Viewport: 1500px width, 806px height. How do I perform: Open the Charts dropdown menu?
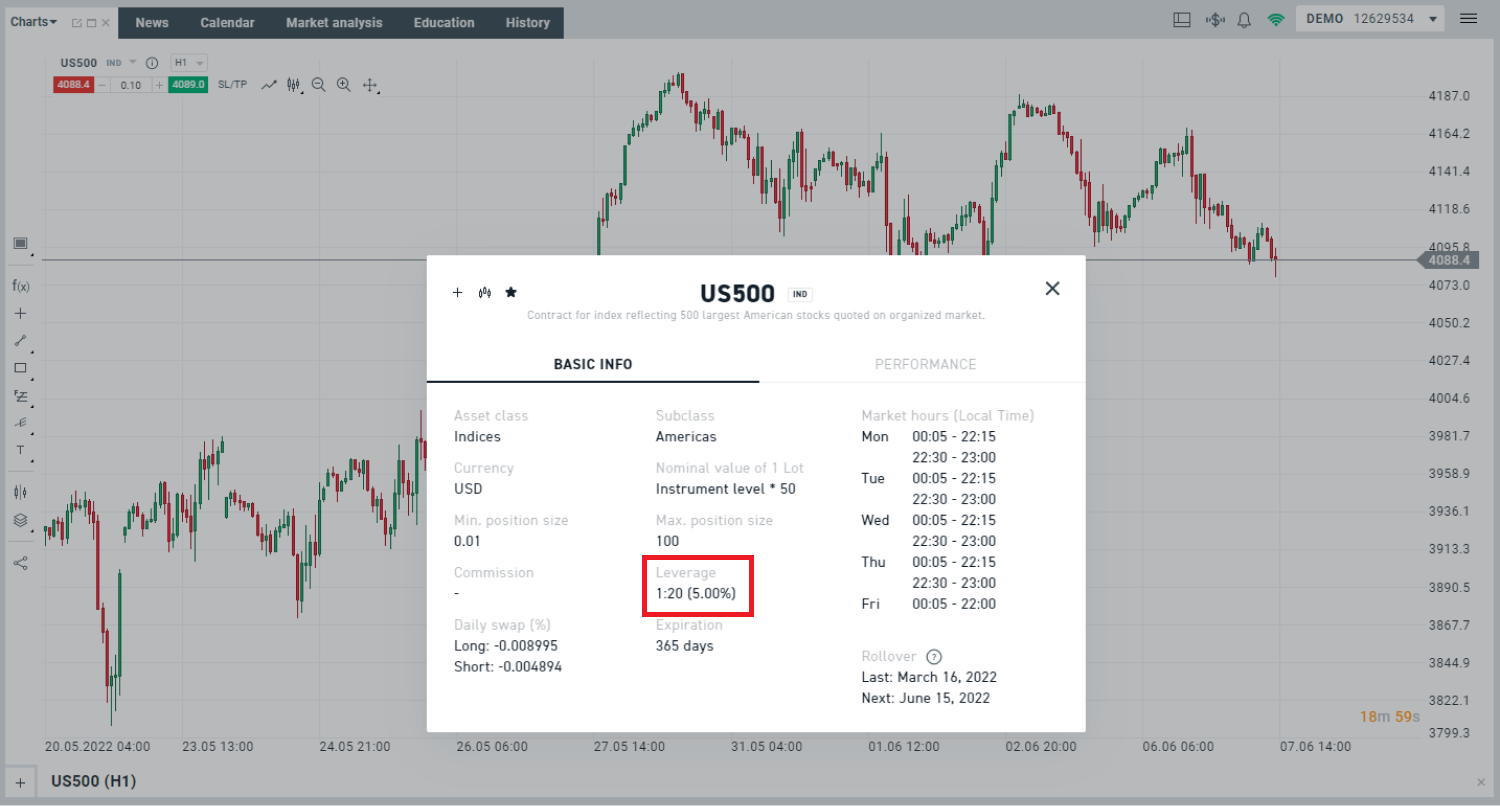tap(34, 22)
